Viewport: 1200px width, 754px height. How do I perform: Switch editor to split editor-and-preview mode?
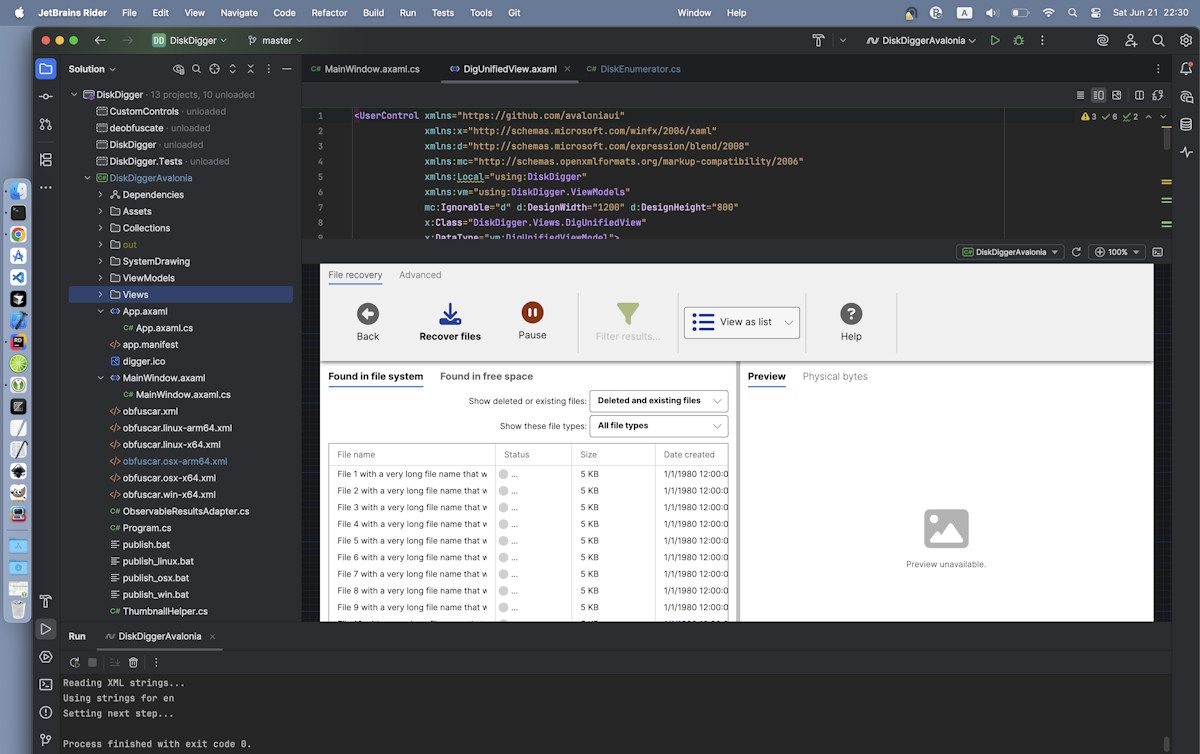tap(1098, 95)
